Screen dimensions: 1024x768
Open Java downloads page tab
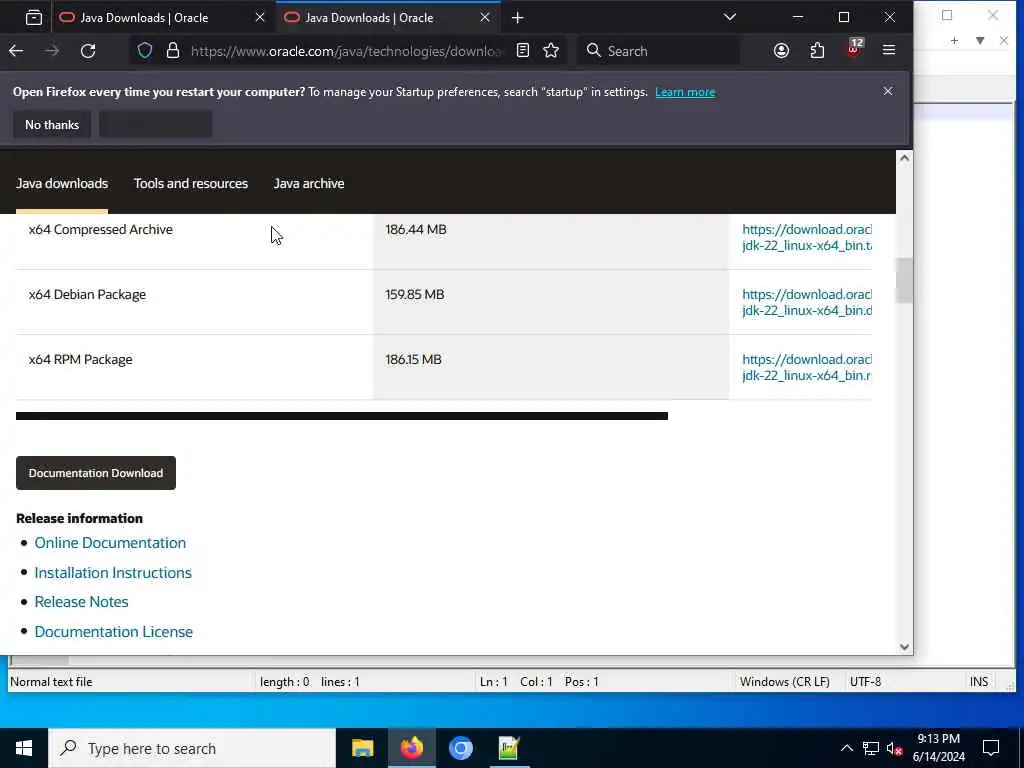pos(62,184)
